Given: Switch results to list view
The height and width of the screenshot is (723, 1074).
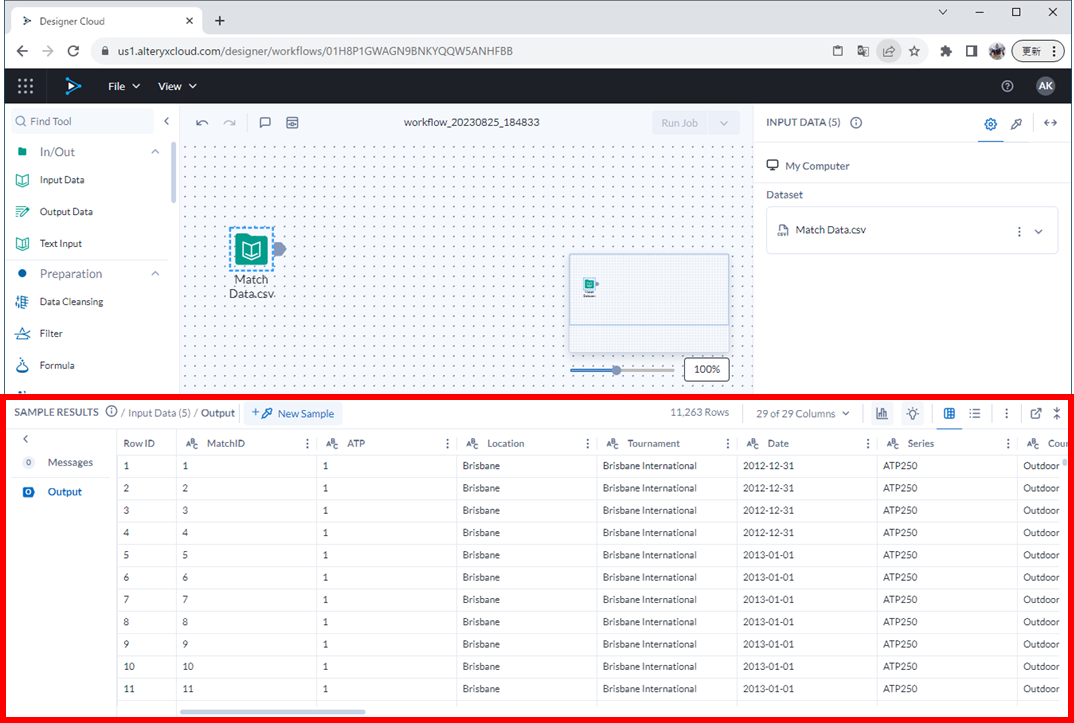Looking at the screenshot, I should point(975,414).
